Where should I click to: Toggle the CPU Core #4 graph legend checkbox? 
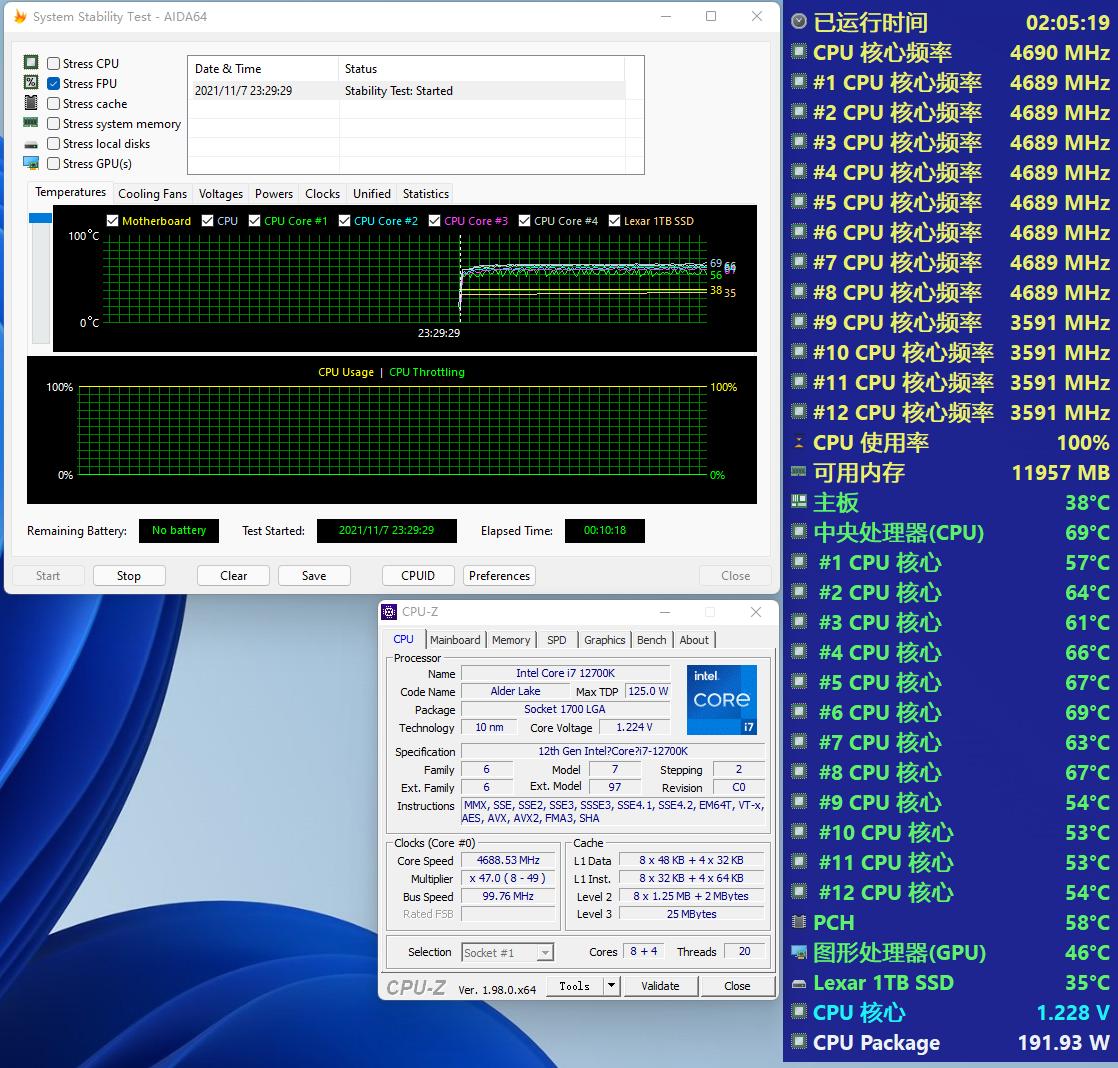pos(524,220)
